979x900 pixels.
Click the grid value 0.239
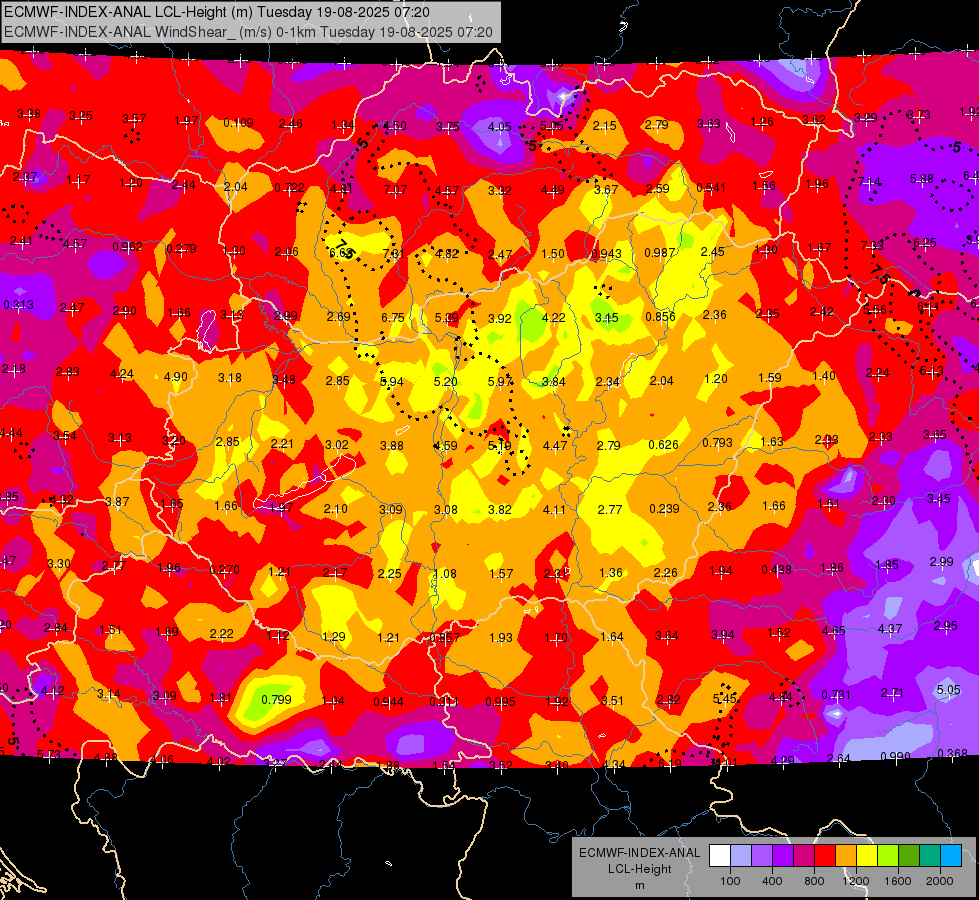(x=664, y=509)
